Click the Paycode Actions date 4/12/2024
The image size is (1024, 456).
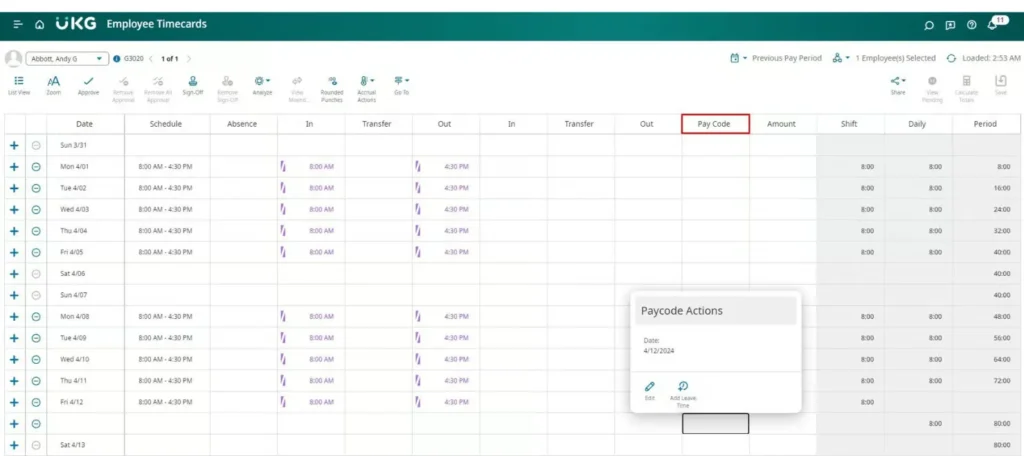pyautogui.click(x=659, y=351)
